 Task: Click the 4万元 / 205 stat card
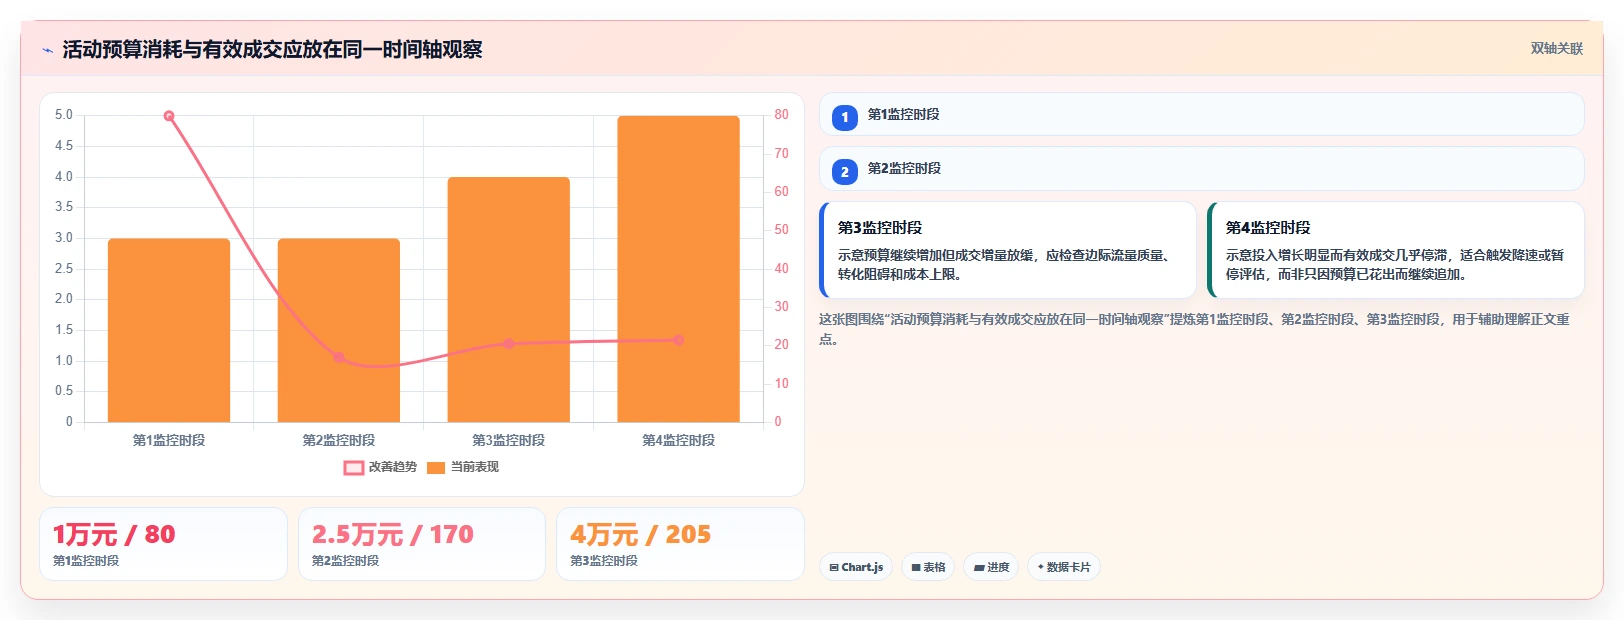(x=680, y=544)
